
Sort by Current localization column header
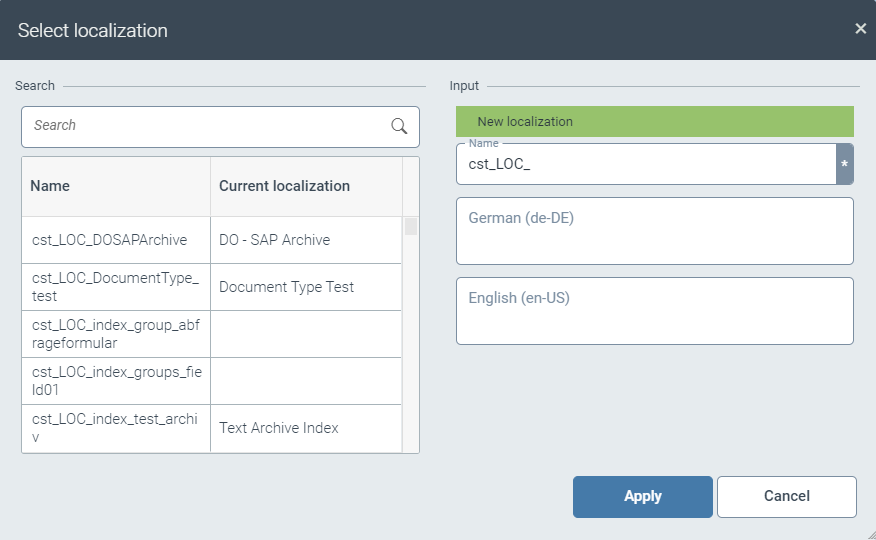[x=305, y=186]
